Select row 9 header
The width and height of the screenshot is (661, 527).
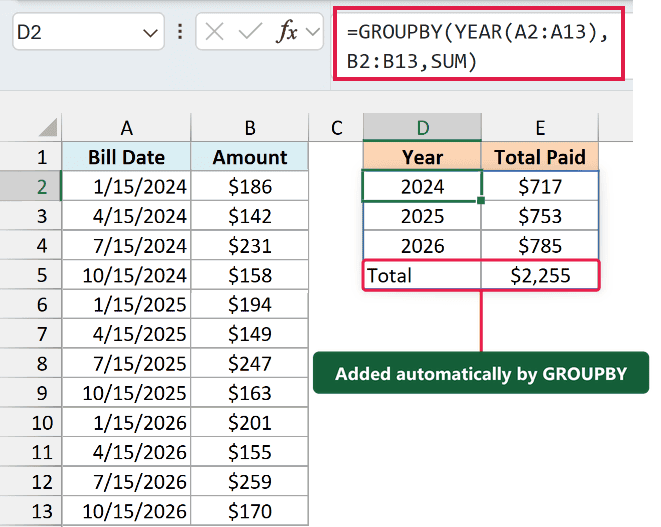point(31,393)
